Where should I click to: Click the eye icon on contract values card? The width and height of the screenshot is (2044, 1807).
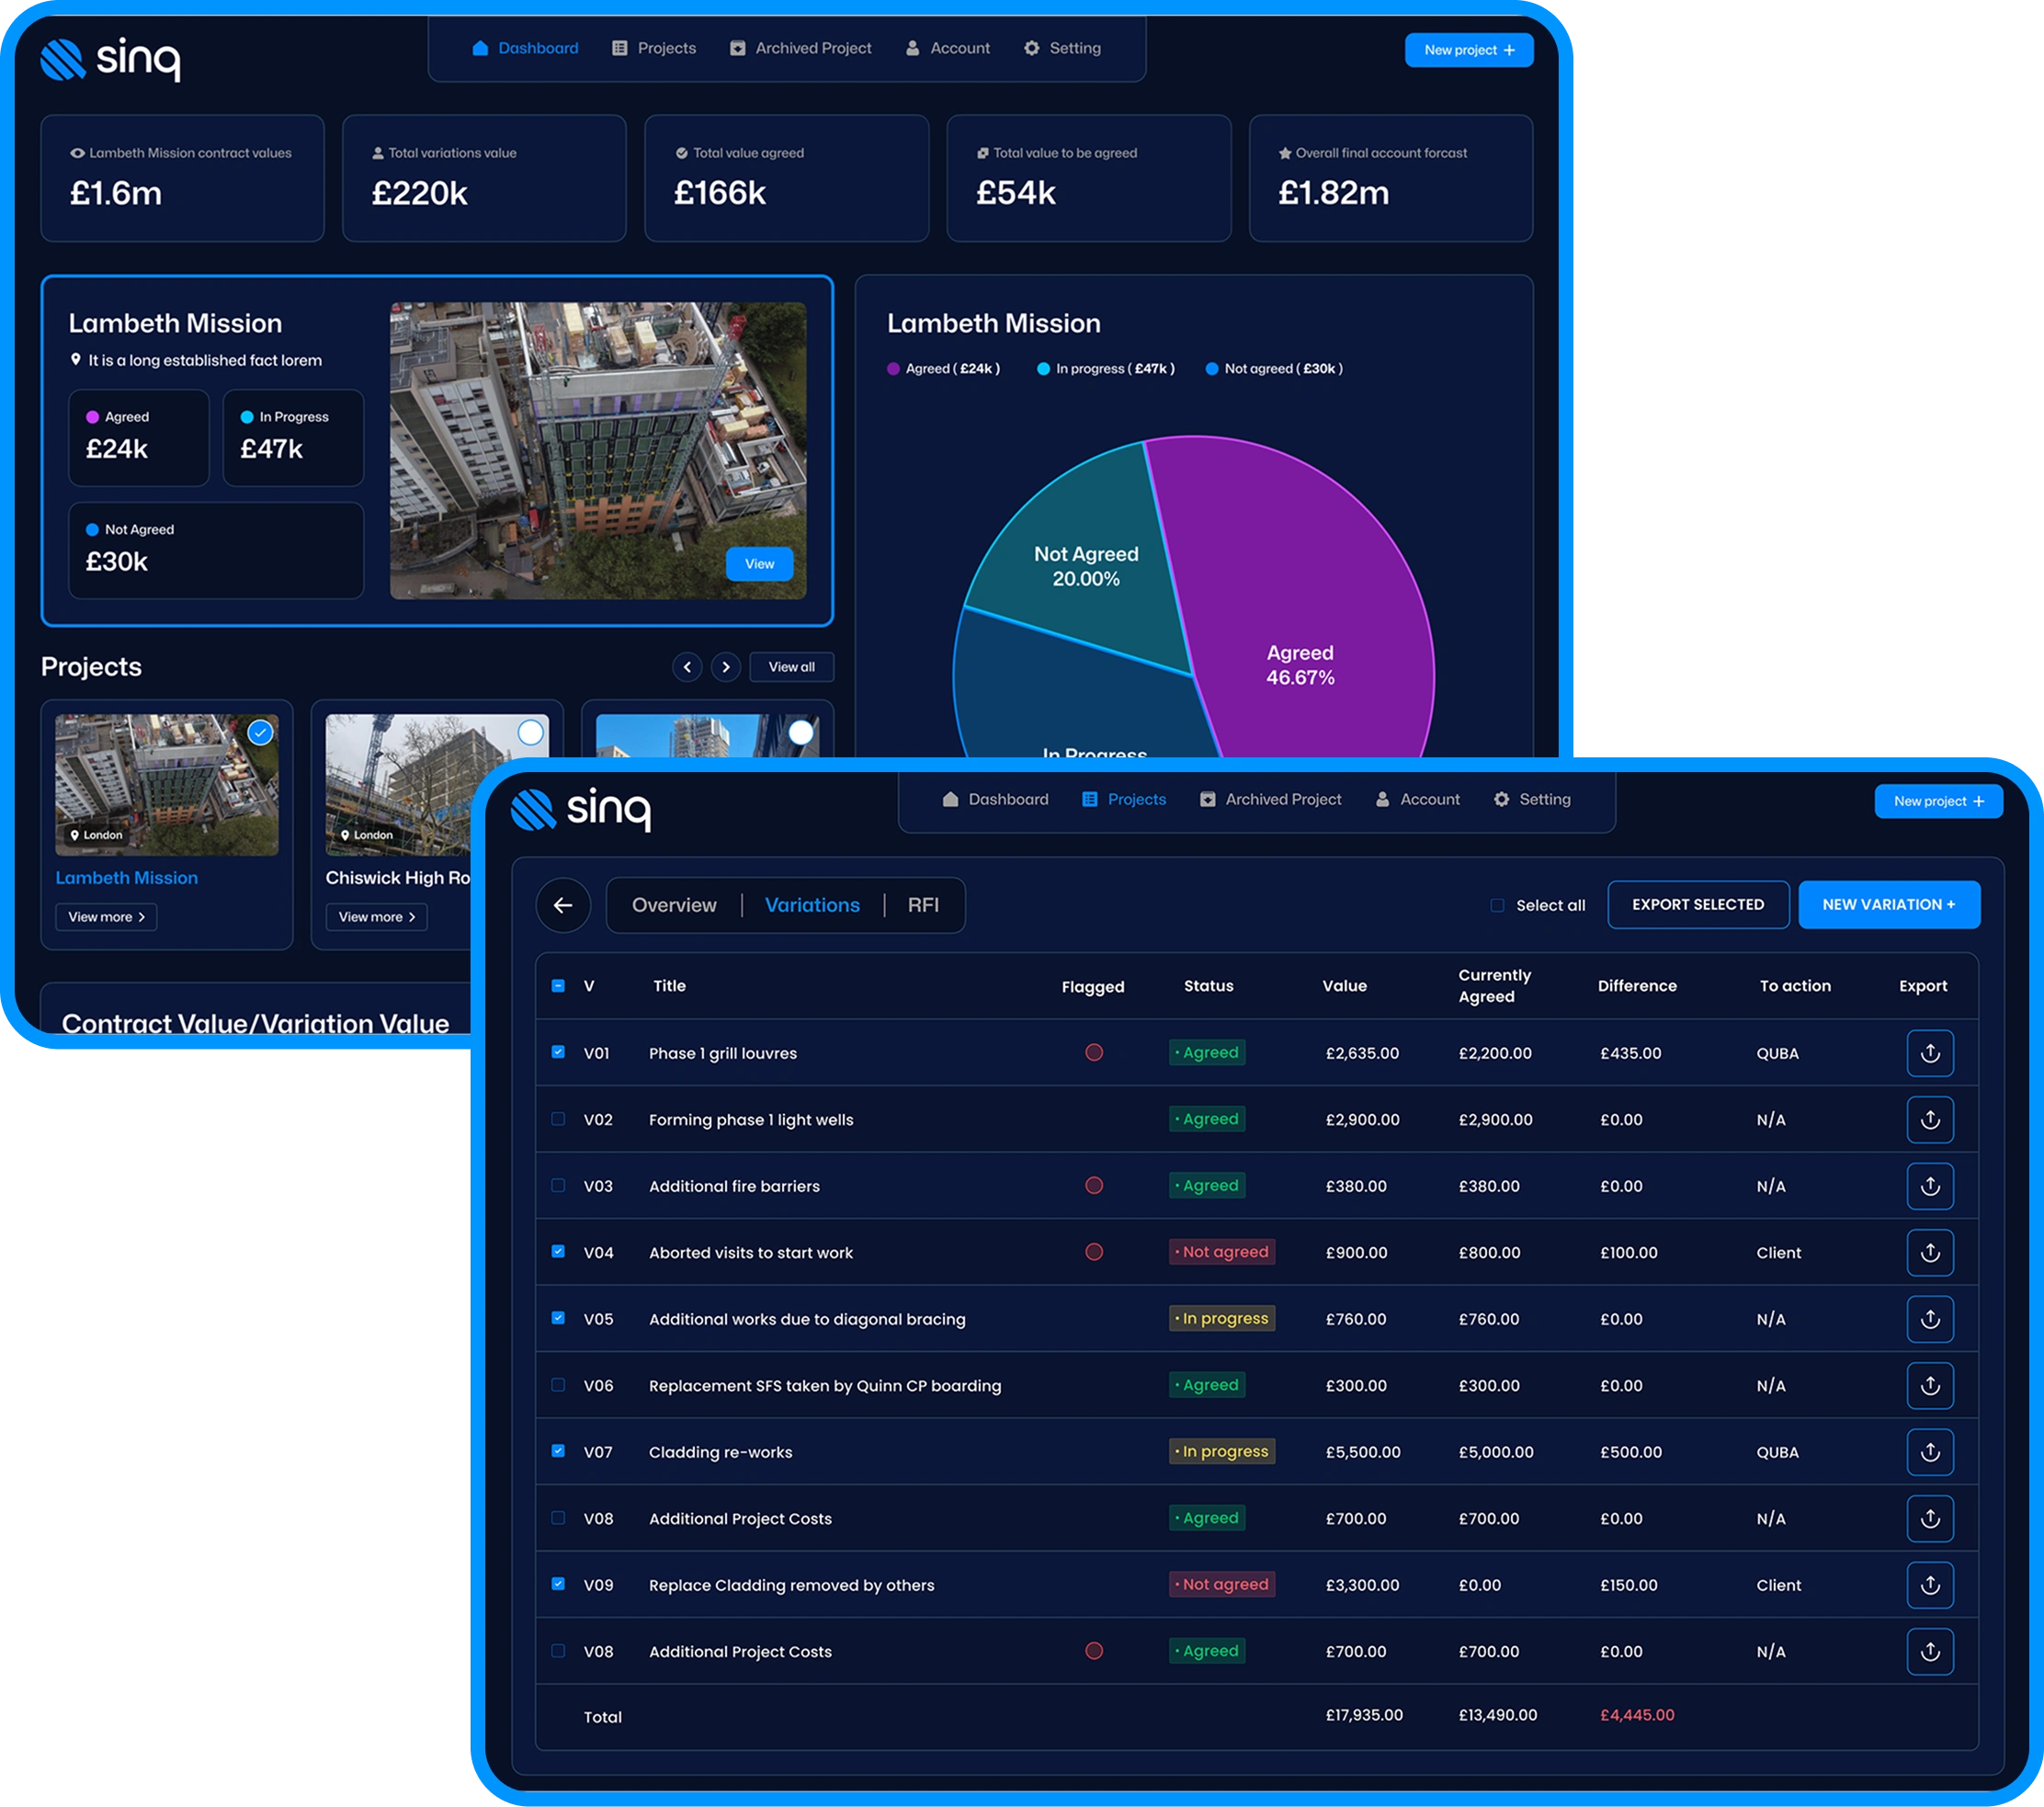coord(77,153)
